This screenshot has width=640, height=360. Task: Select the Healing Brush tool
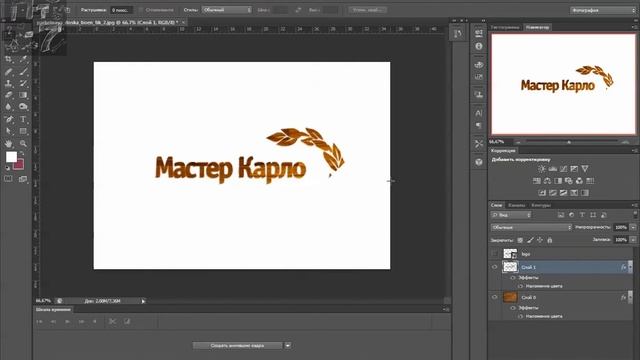point(8,72)
